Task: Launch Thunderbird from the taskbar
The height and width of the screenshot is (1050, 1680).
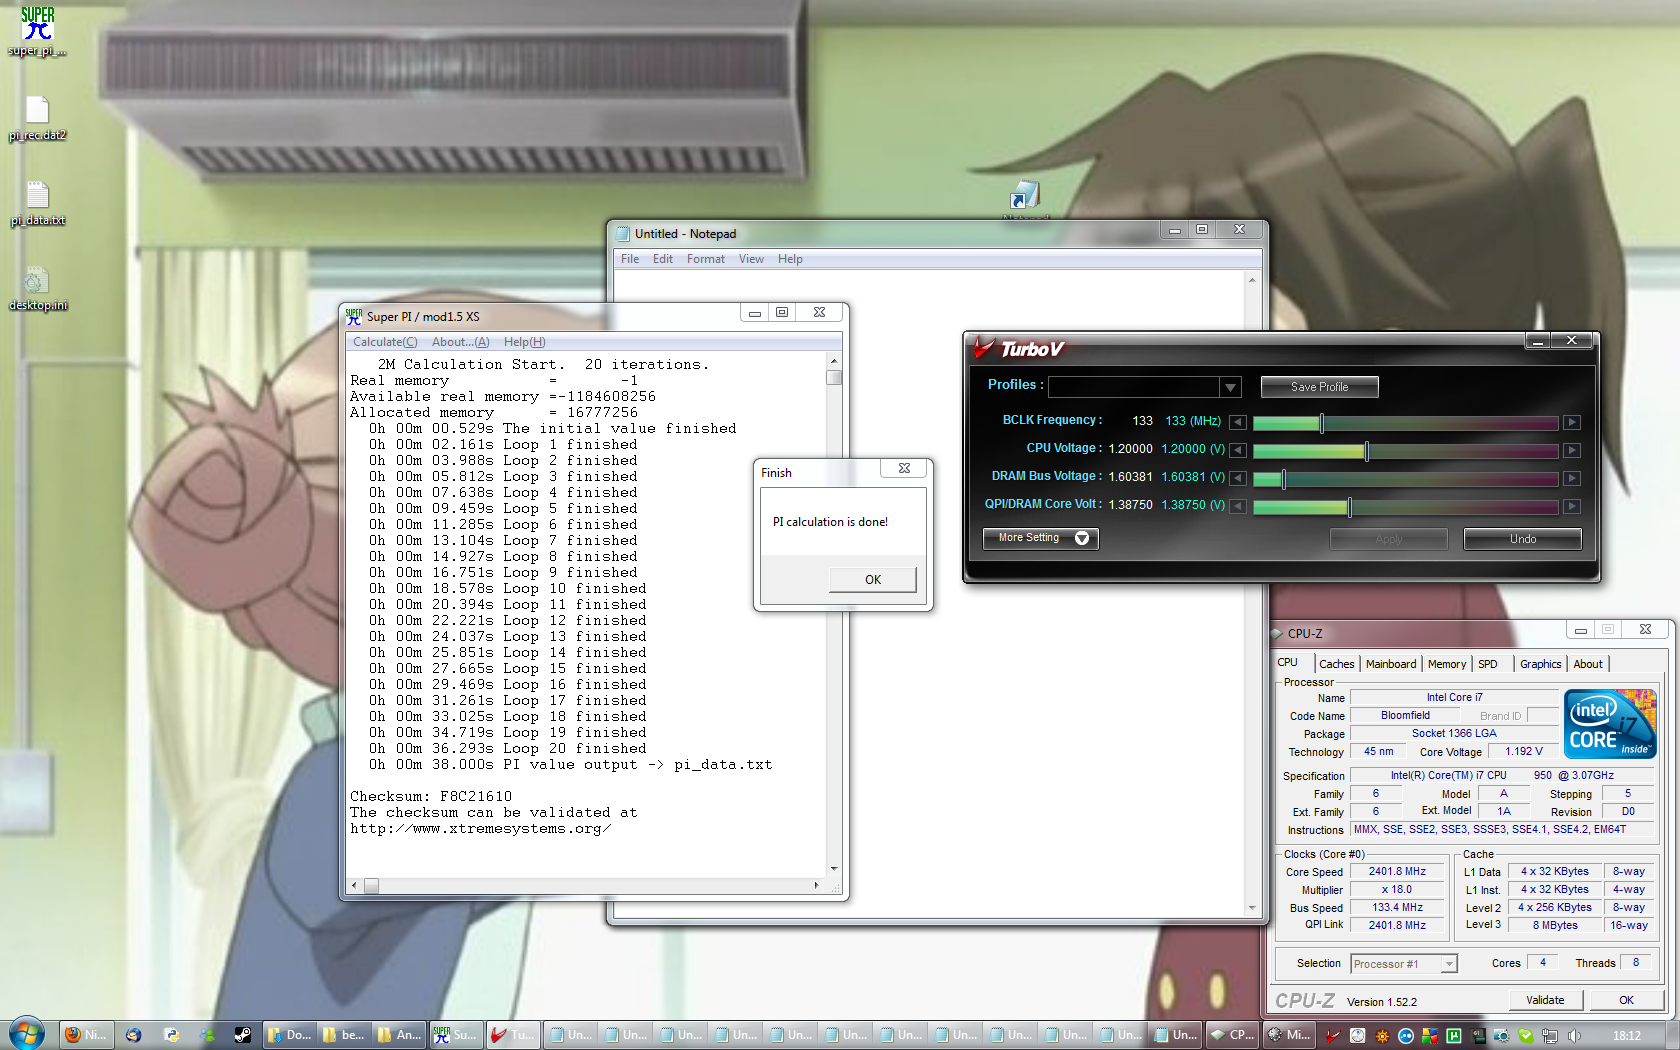Action: 133,1035
